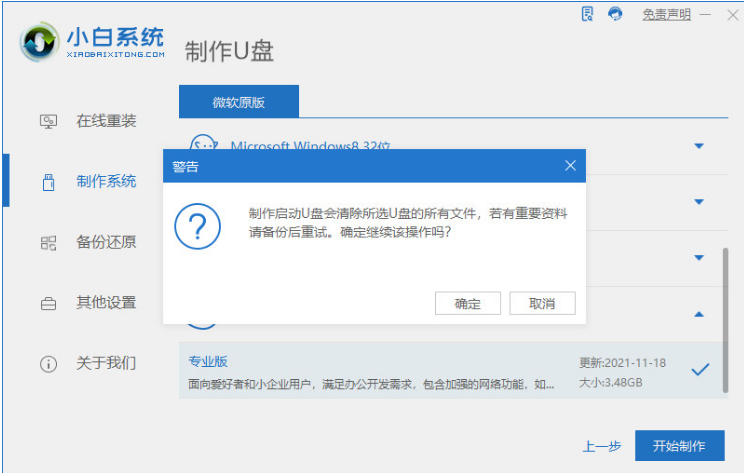Screen dimensions: 744x473
Task: Select the 专业版 edition row
Action: (x=453, y=371)
